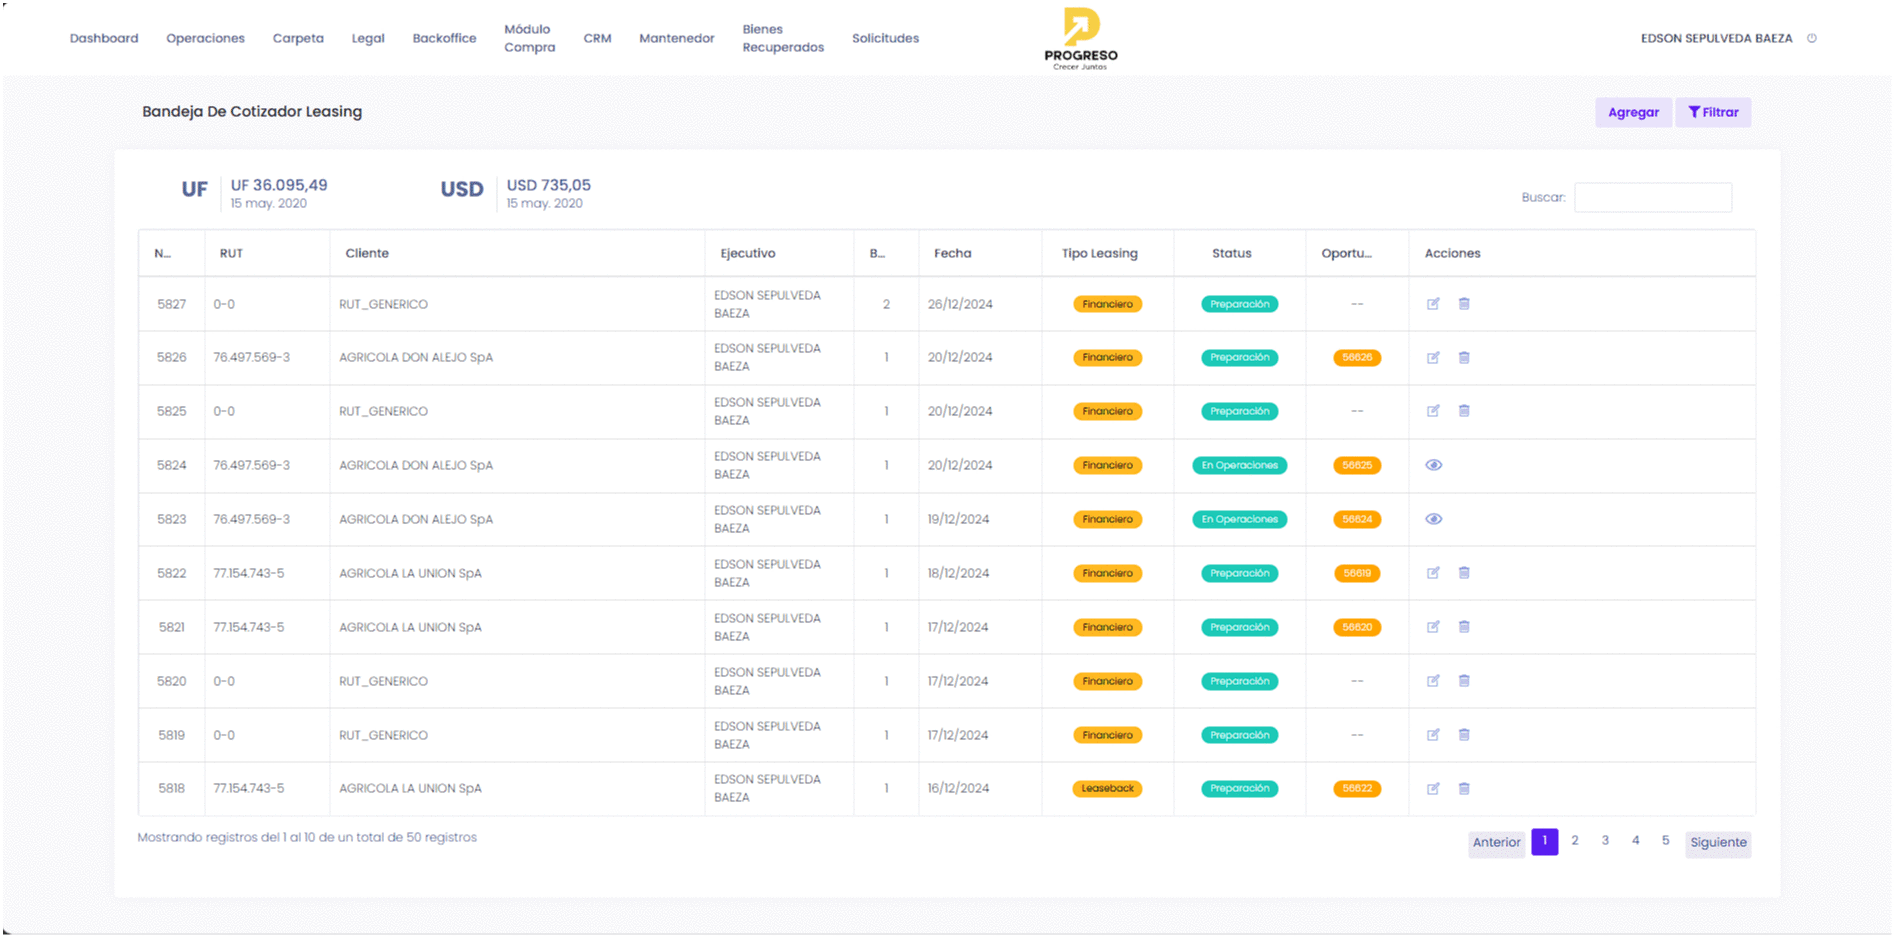The width and height of the screenshot is (1894, 937).
Task: View quotation 5823 with eye icon
Action: (1434, 519)
